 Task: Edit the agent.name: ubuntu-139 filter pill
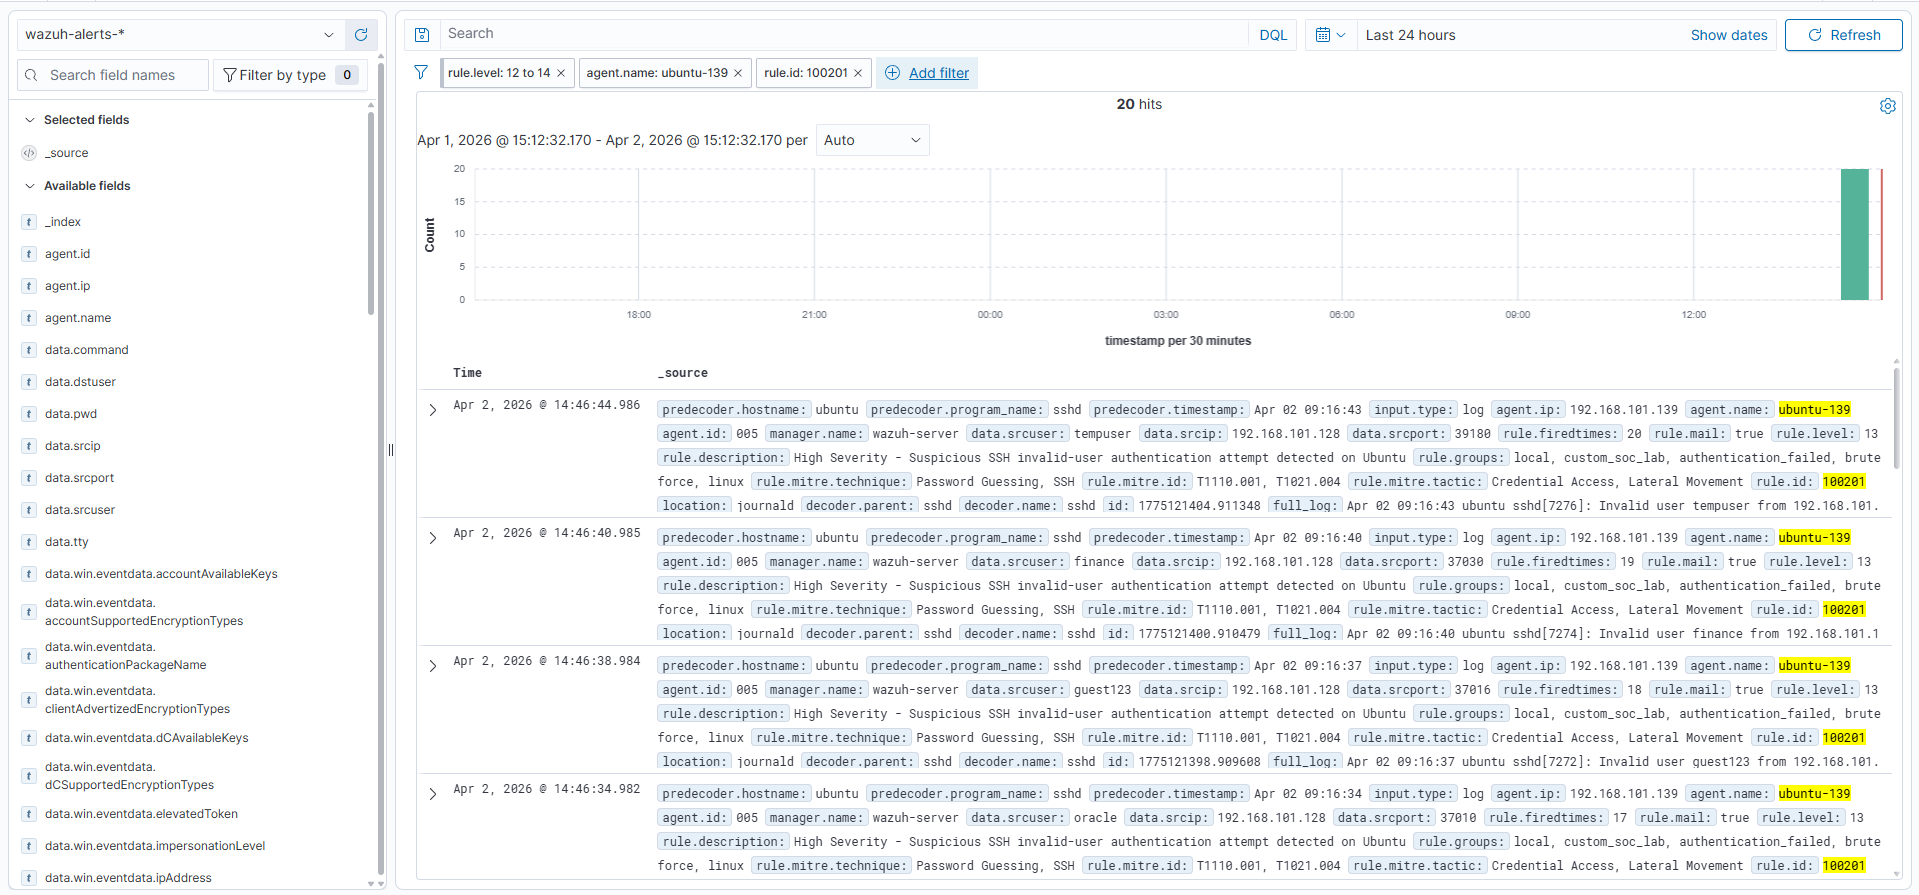[x=657, y=73]
